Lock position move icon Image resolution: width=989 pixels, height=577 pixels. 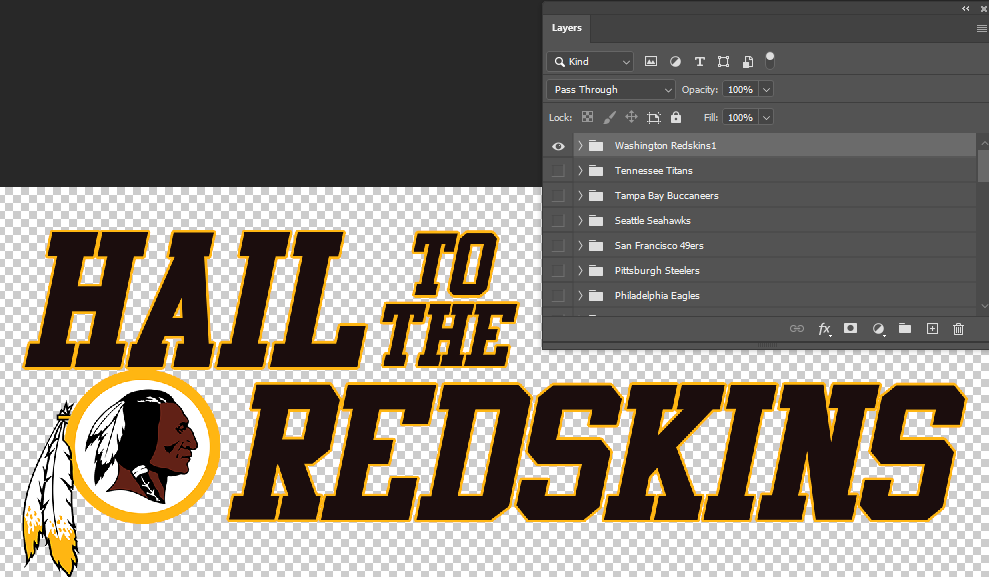pyautogui.click(x=631, y=117)
